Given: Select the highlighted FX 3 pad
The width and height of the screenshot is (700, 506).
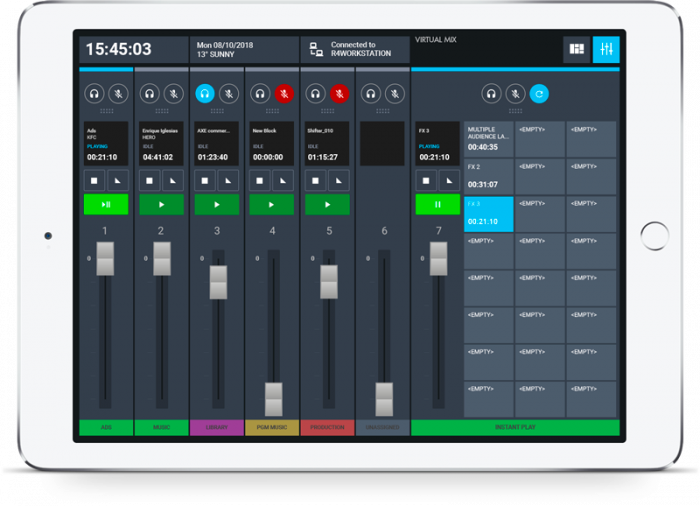Looking at the screenshot, I should [x=489, y=213].
